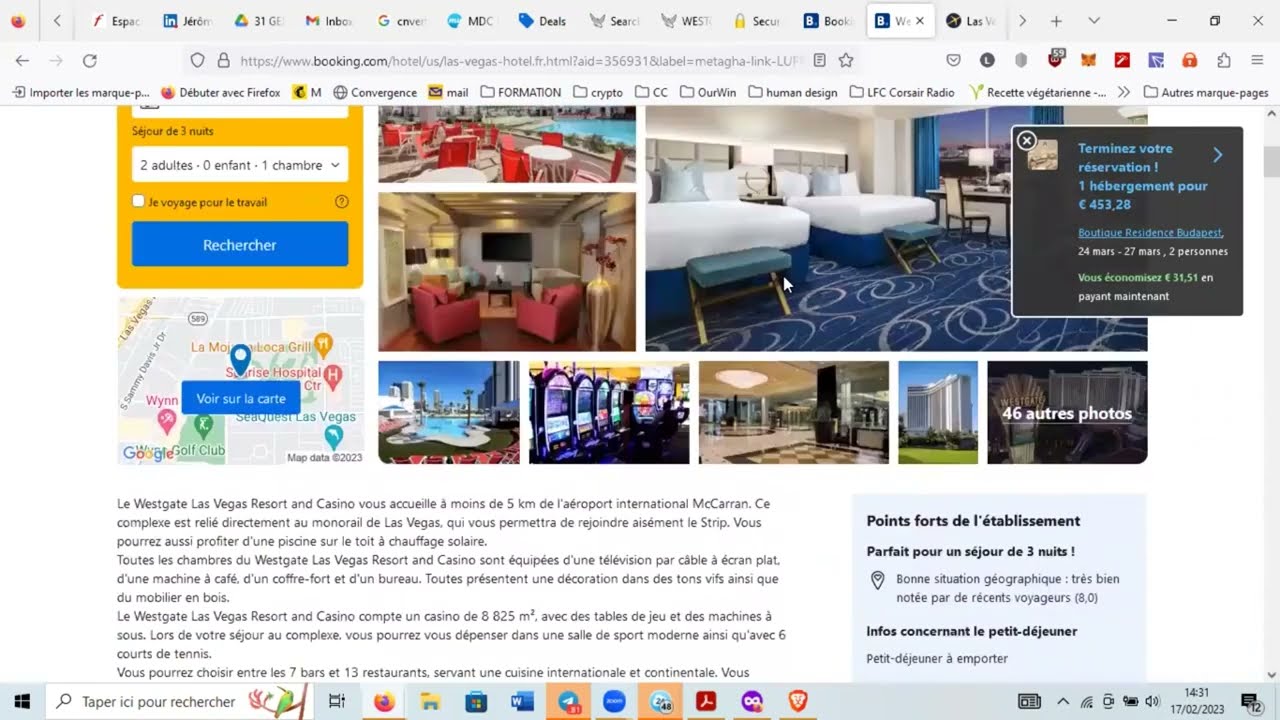This screenshot has width=1280, height=720.
Task: Click '46 autres photos' link
Action: pyautogui.click(x=1067, y=413)
